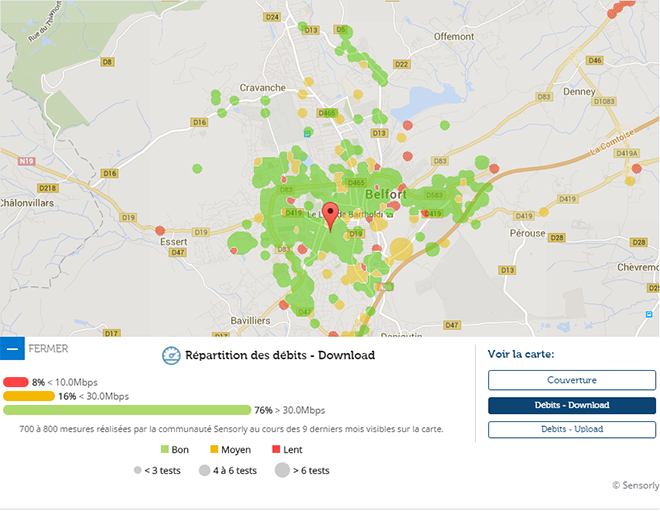Click the D1083 road marker
Screen dimensions: 660x511
(604, 101)
